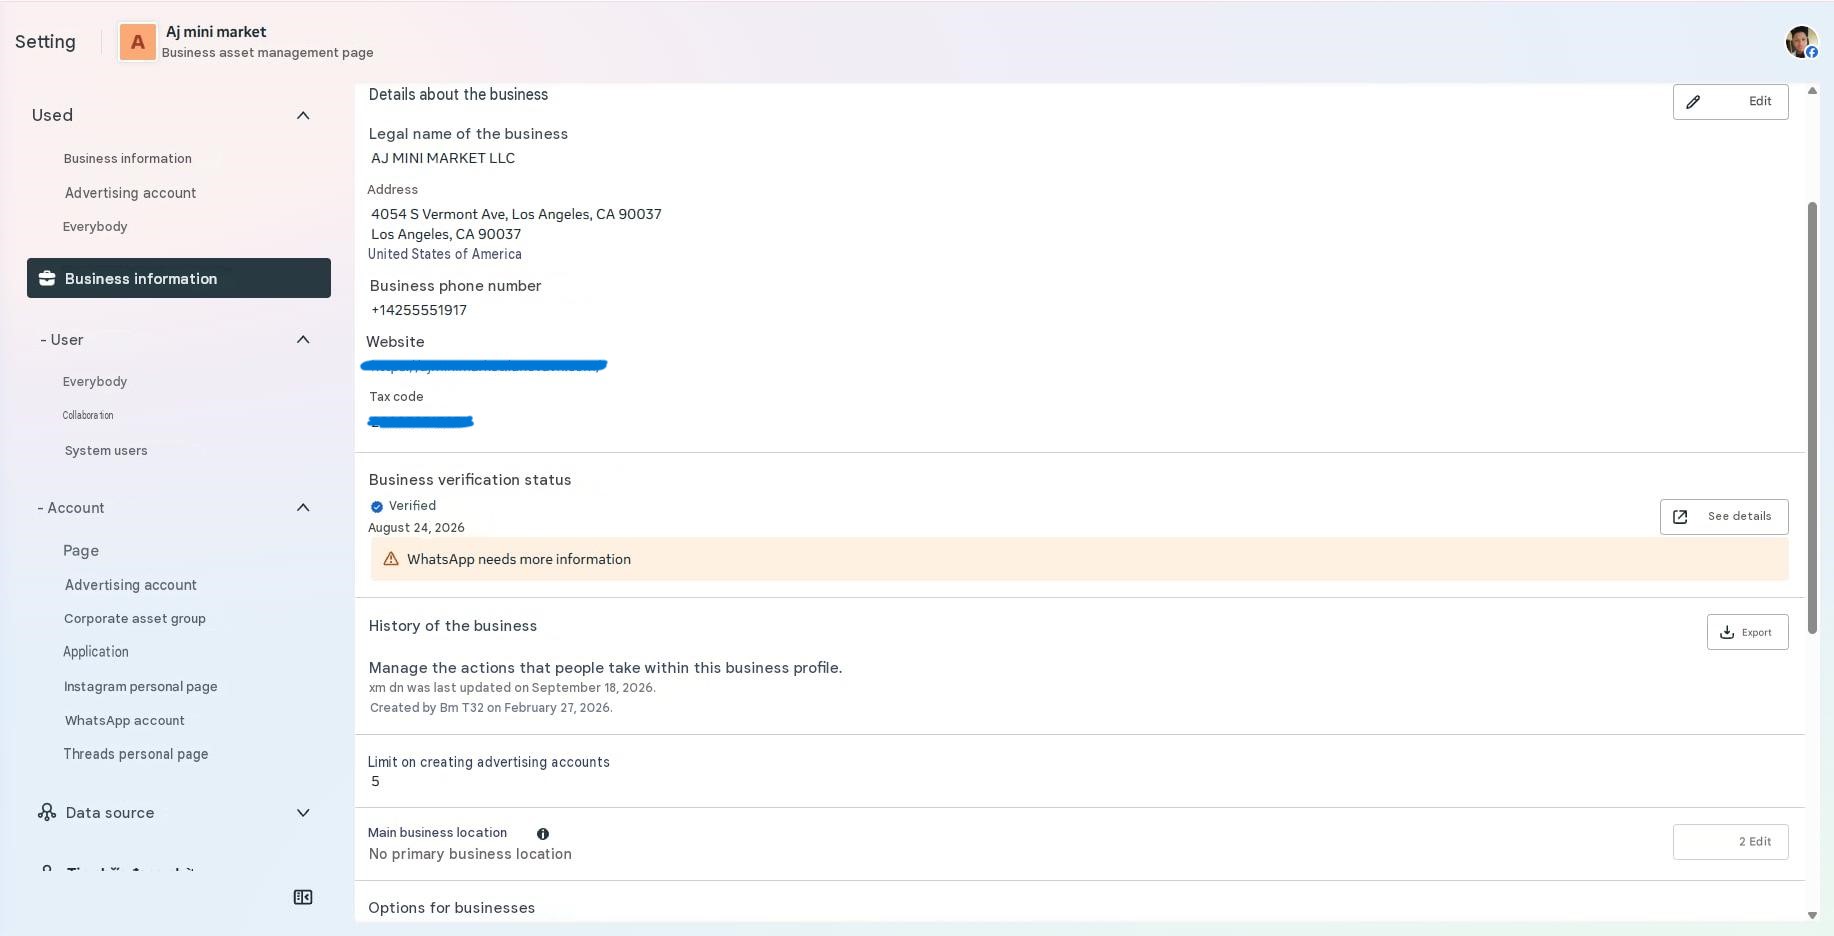Select the highlighted Business information menu item
1834x936 pixels.
point(179,278)
